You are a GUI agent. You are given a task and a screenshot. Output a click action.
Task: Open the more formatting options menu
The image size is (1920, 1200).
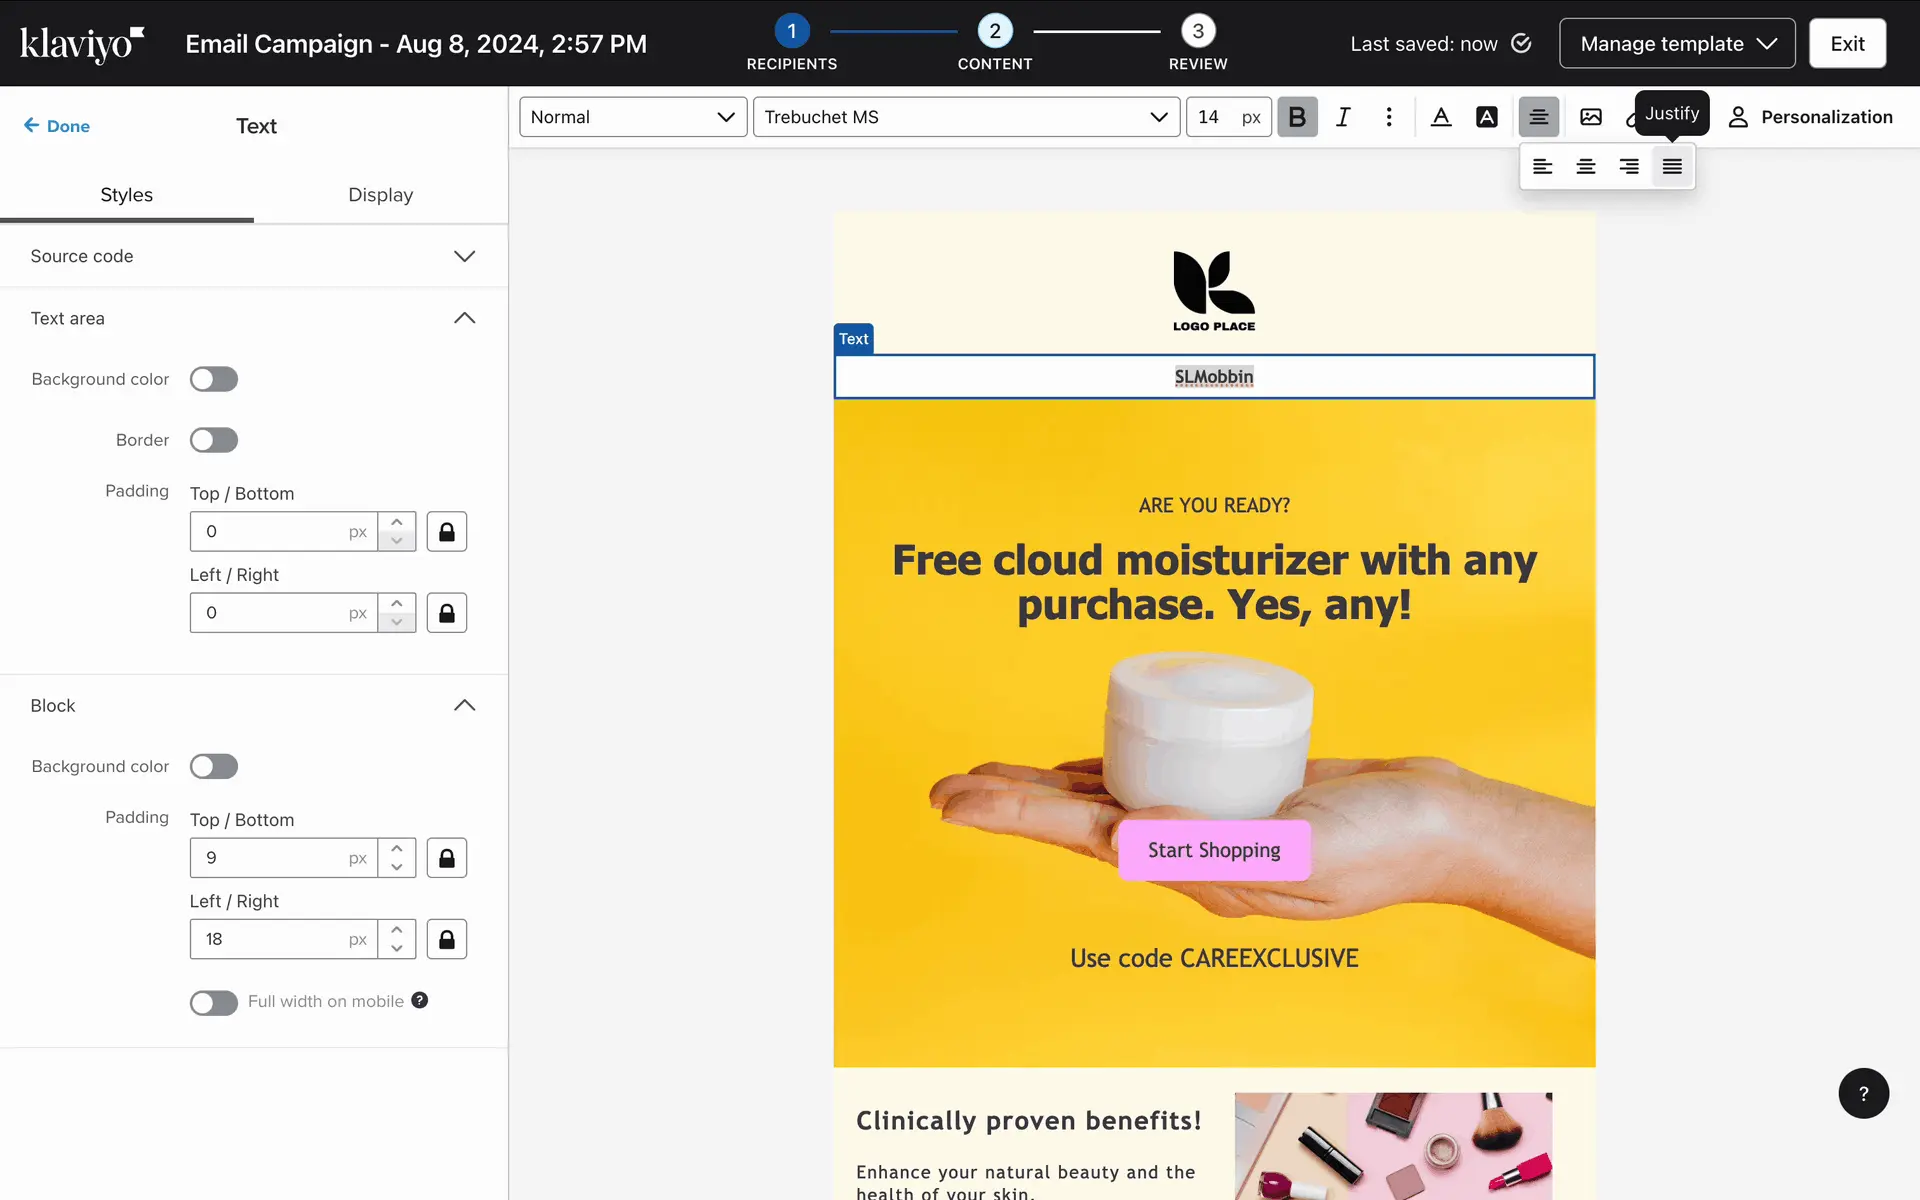[x=1389, y=117]
